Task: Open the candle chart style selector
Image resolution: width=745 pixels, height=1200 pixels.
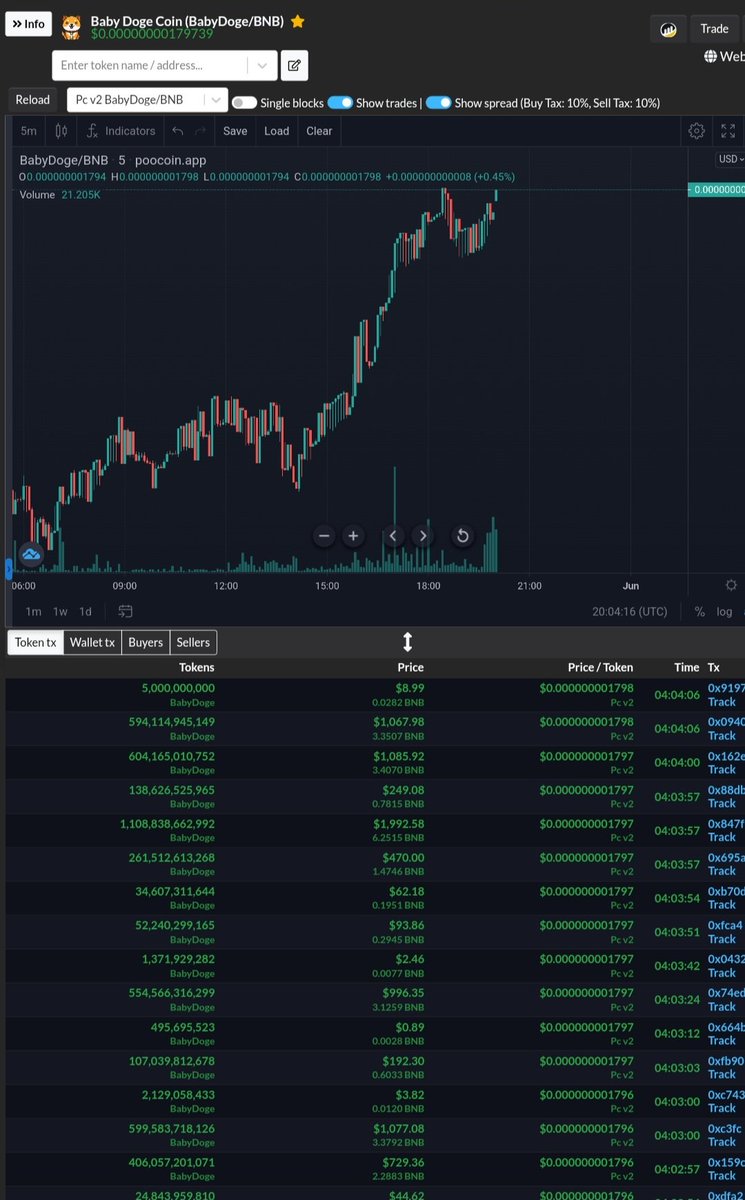Action: click(x=61, y=131)
